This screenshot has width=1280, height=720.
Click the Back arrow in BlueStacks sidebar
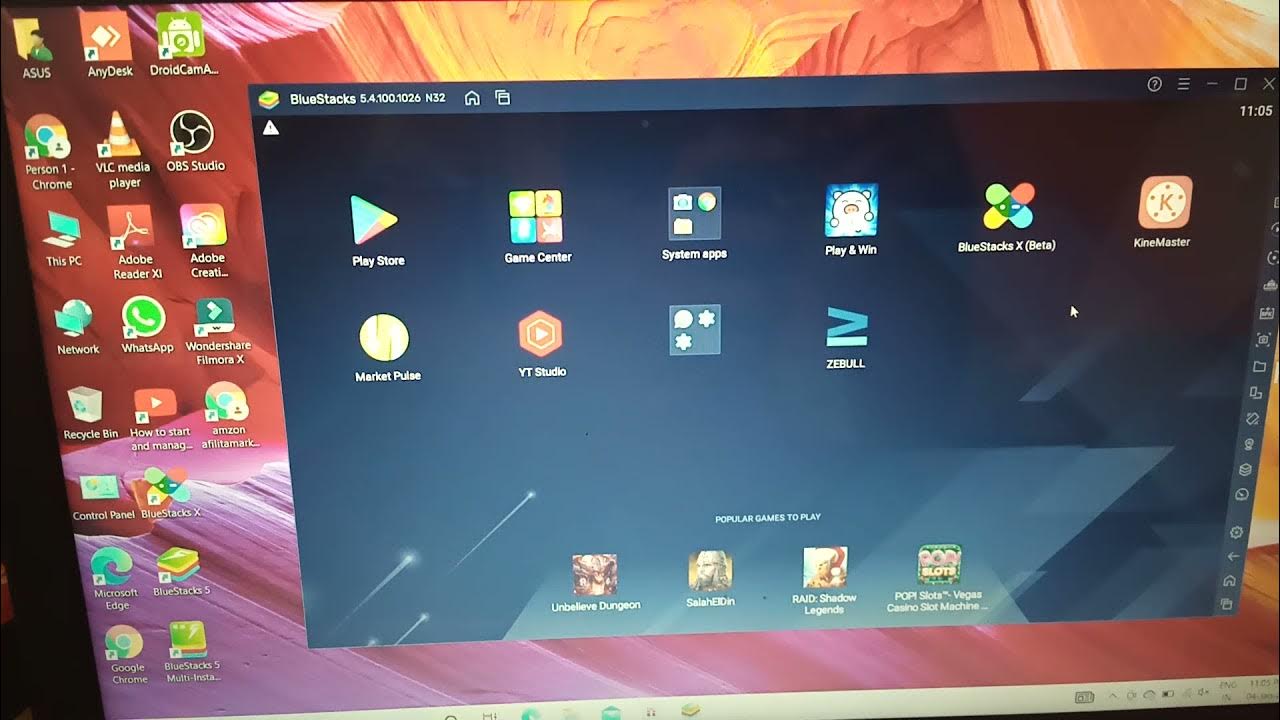pyautogui.click(x=1233, y=556)
